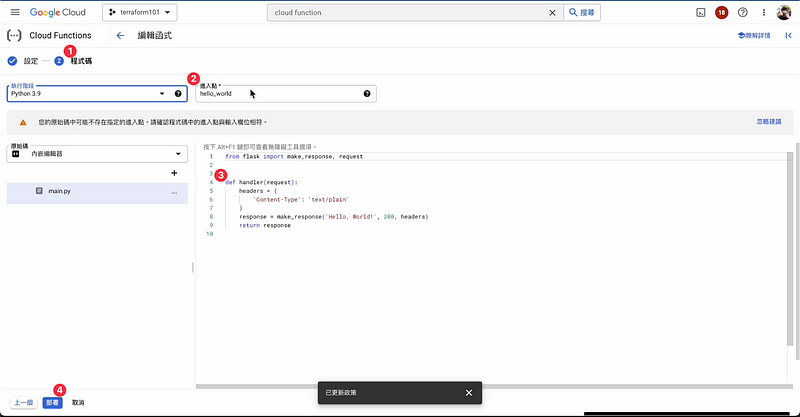Dismiss the warning via 忽略建議
The width and height of the screenshot is (800, 417).
tap(769, 121)
